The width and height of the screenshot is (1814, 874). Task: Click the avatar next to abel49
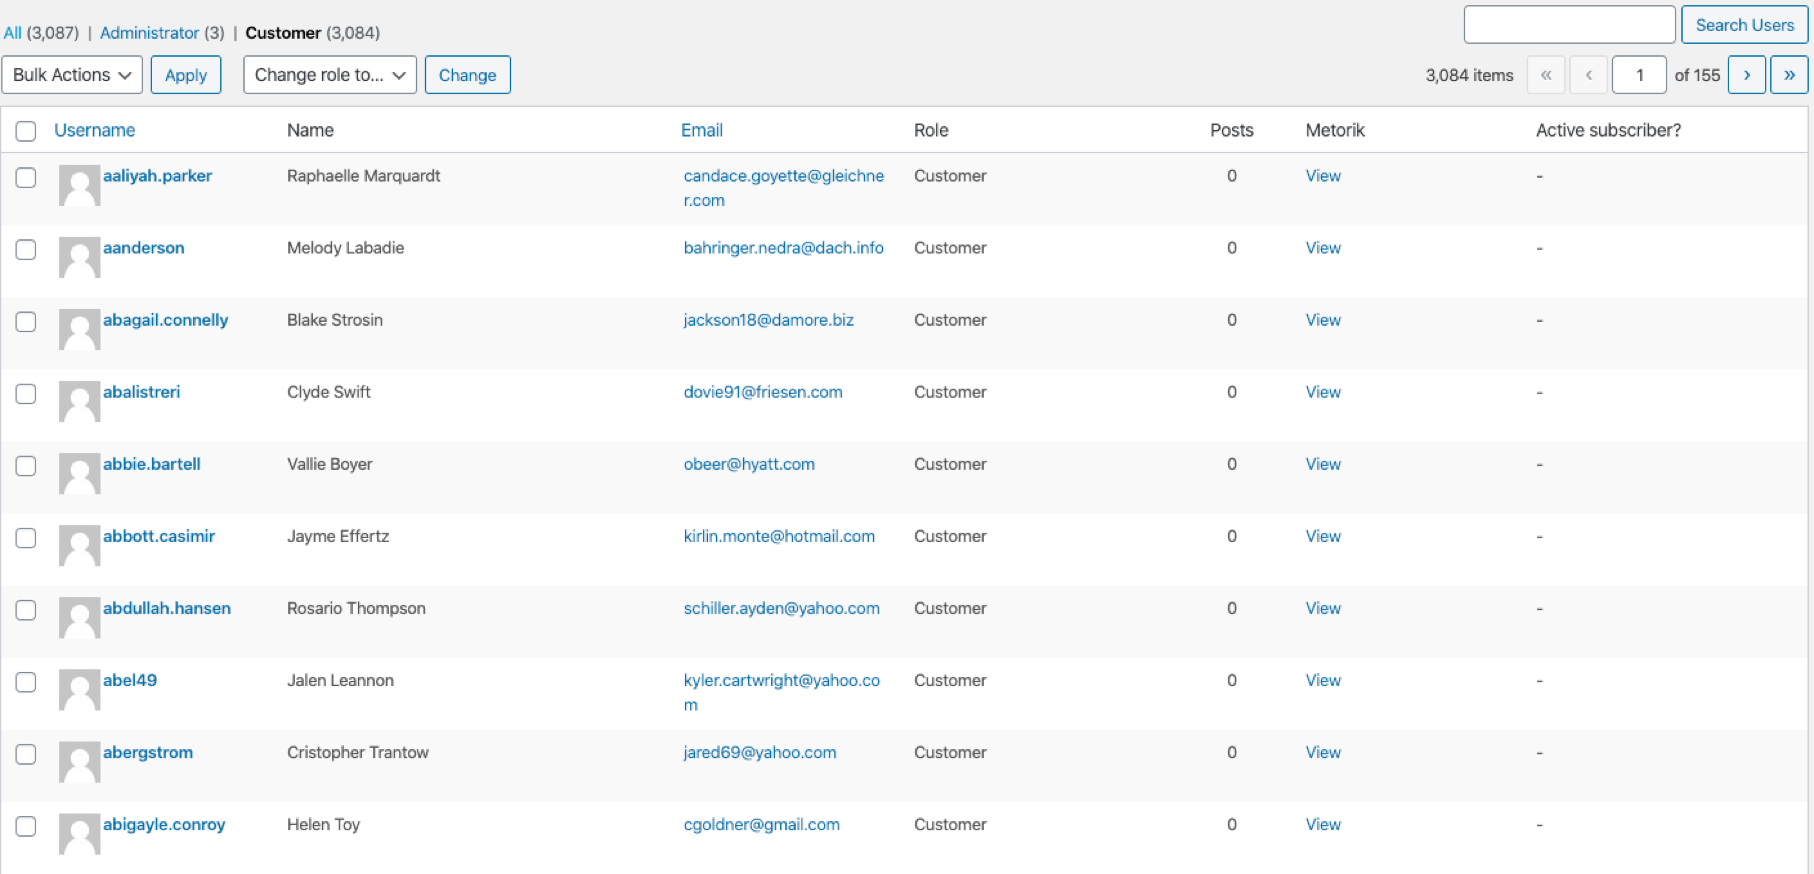(79, 690)
